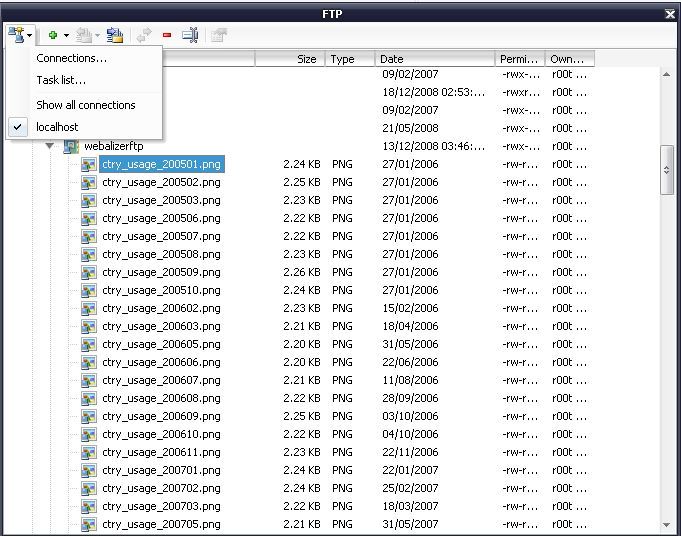
Task: Click the 25/02/2007 date cell
Action: [x=410, y=489]
